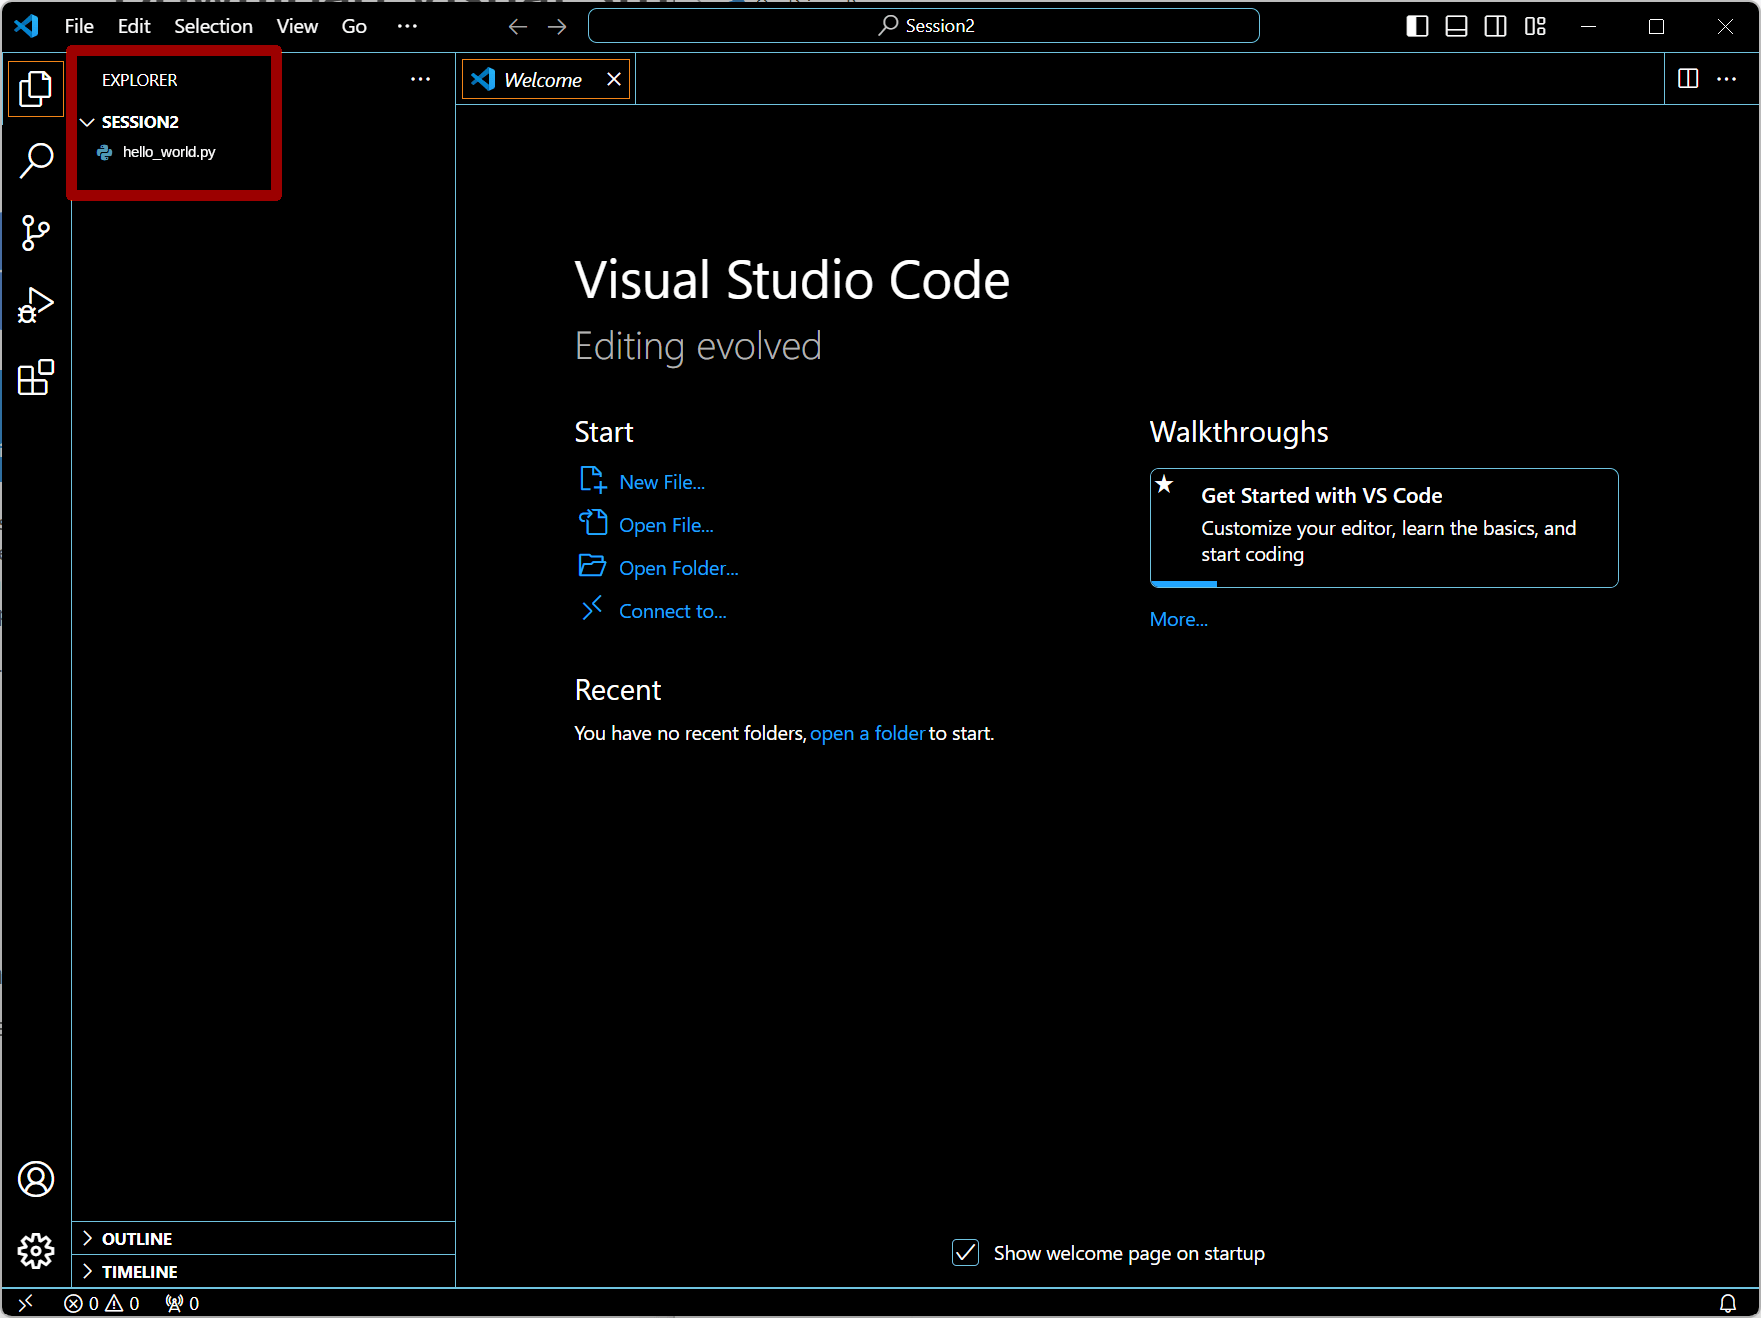Open the Source Control view
Image resolution: width=1761 pixels, height=1318 pixels.
[36, 233]
